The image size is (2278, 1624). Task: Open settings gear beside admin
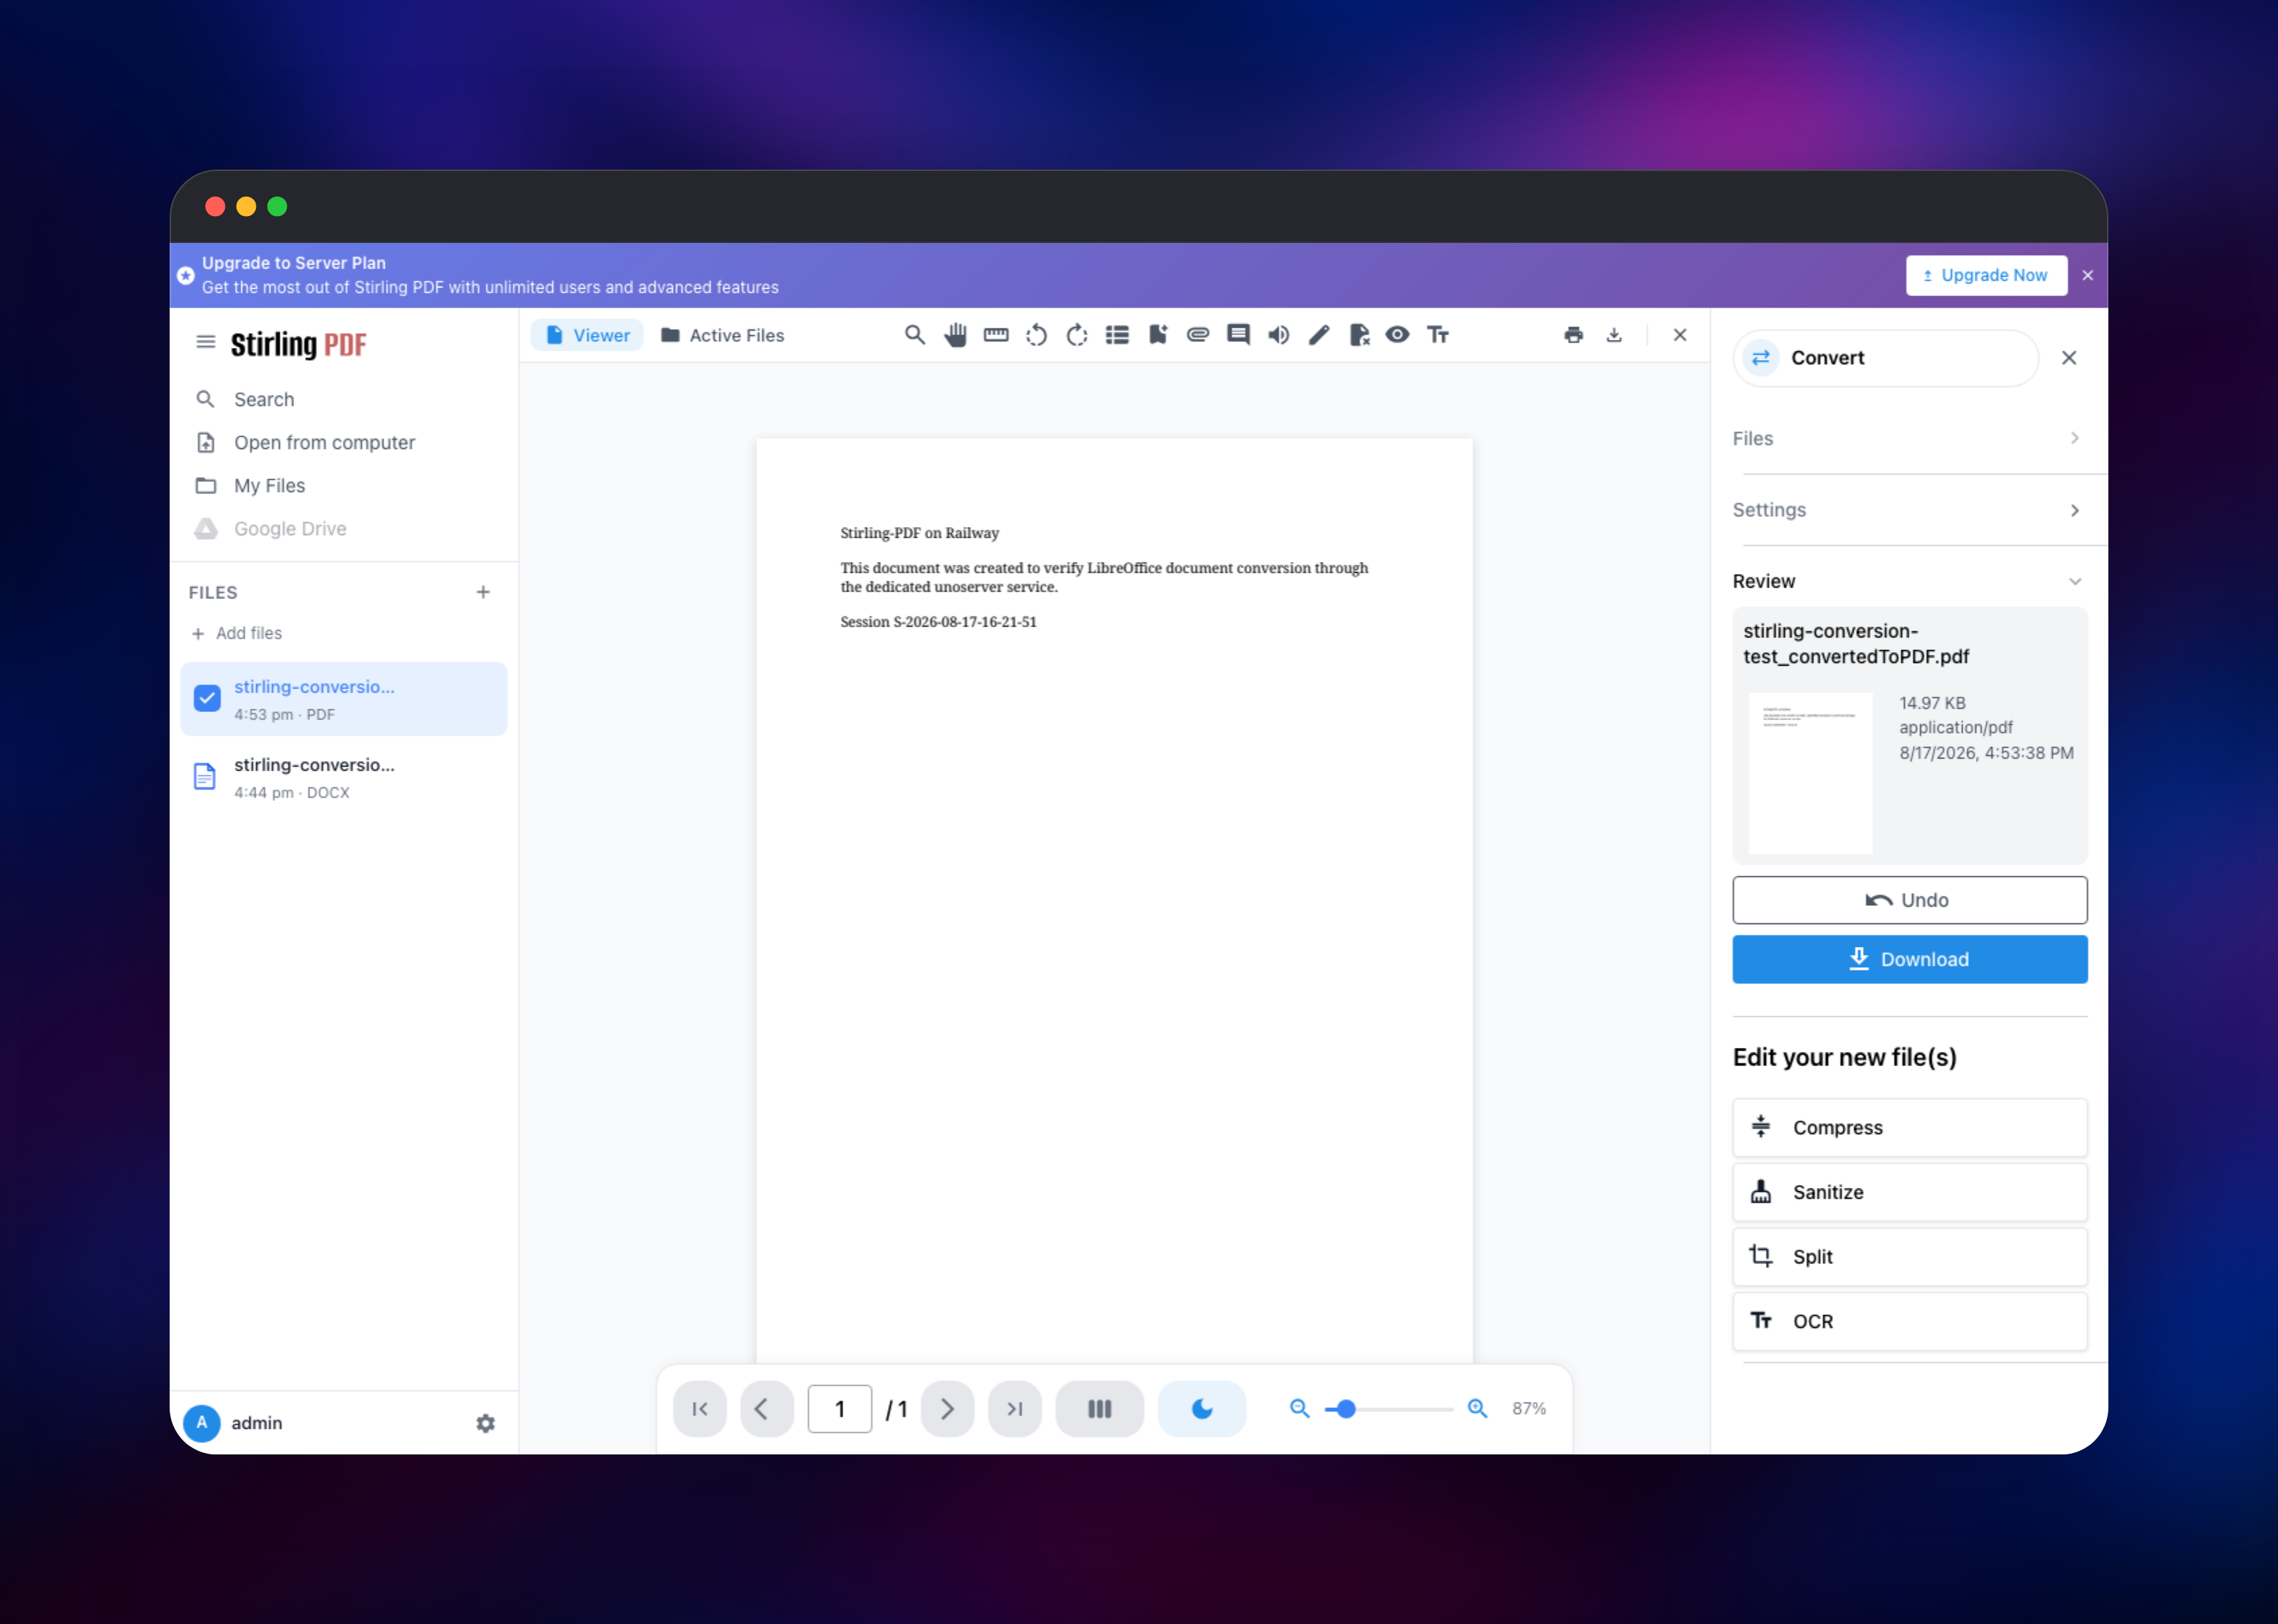[485, 1423]
